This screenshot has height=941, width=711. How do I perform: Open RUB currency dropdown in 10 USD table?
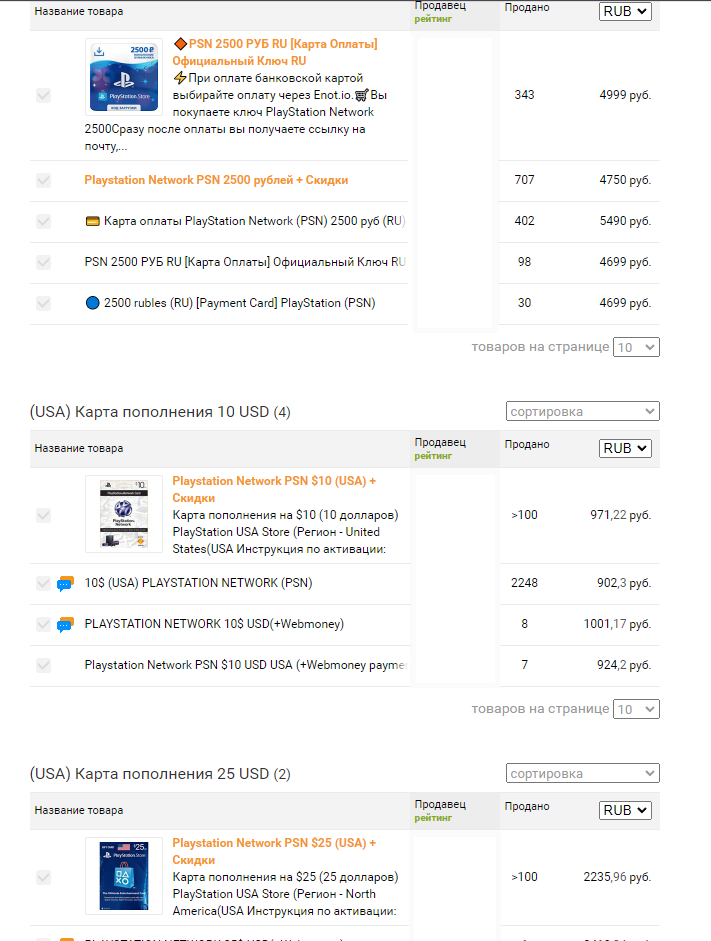coord(625,448)
